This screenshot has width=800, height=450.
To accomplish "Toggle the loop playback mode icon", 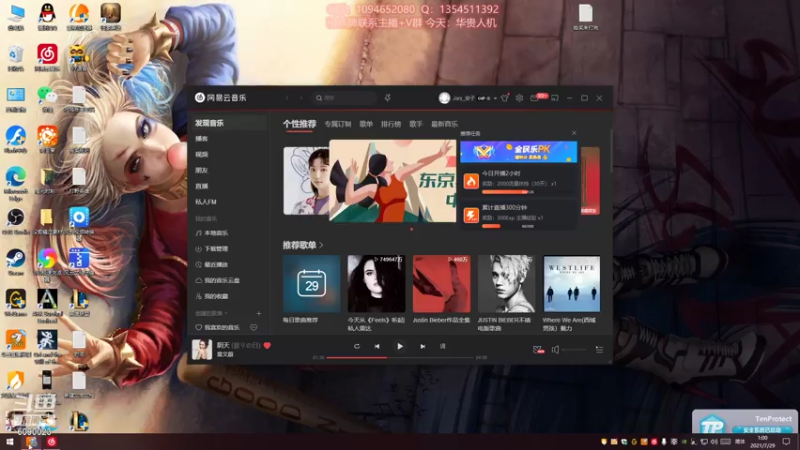I will (x=357, y=346).
